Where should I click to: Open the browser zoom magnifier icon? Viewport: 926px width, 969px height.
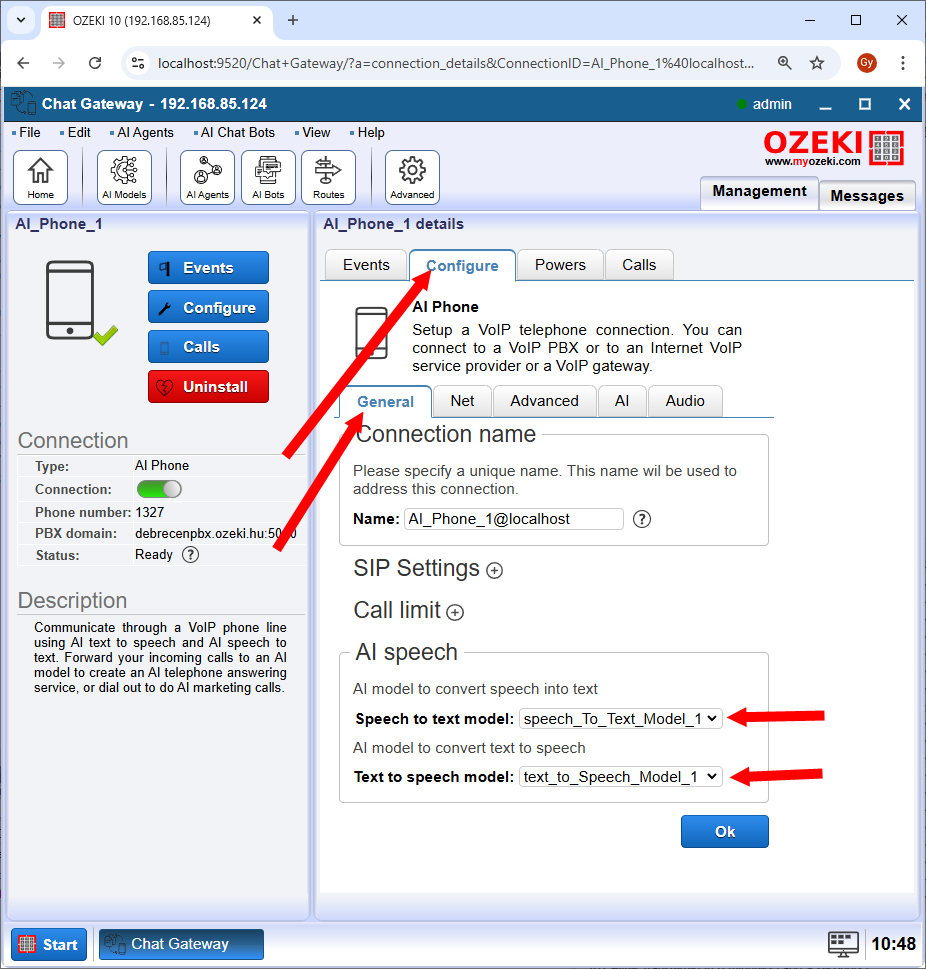pos(784,63)
